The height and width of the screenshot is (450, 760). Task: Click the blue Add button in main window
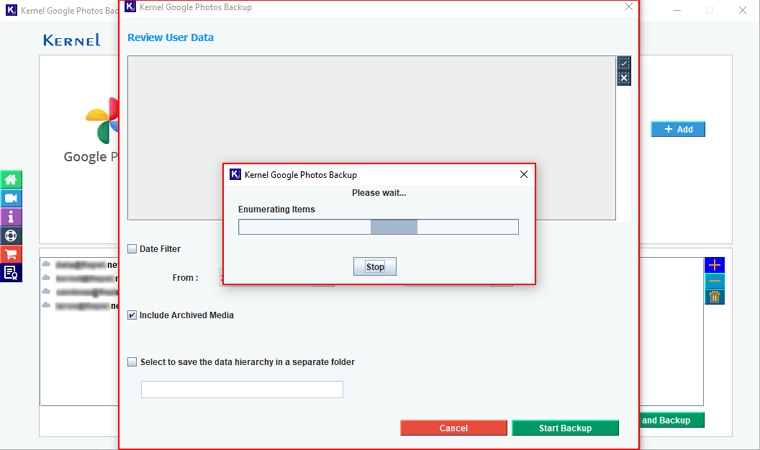(678, 129)
